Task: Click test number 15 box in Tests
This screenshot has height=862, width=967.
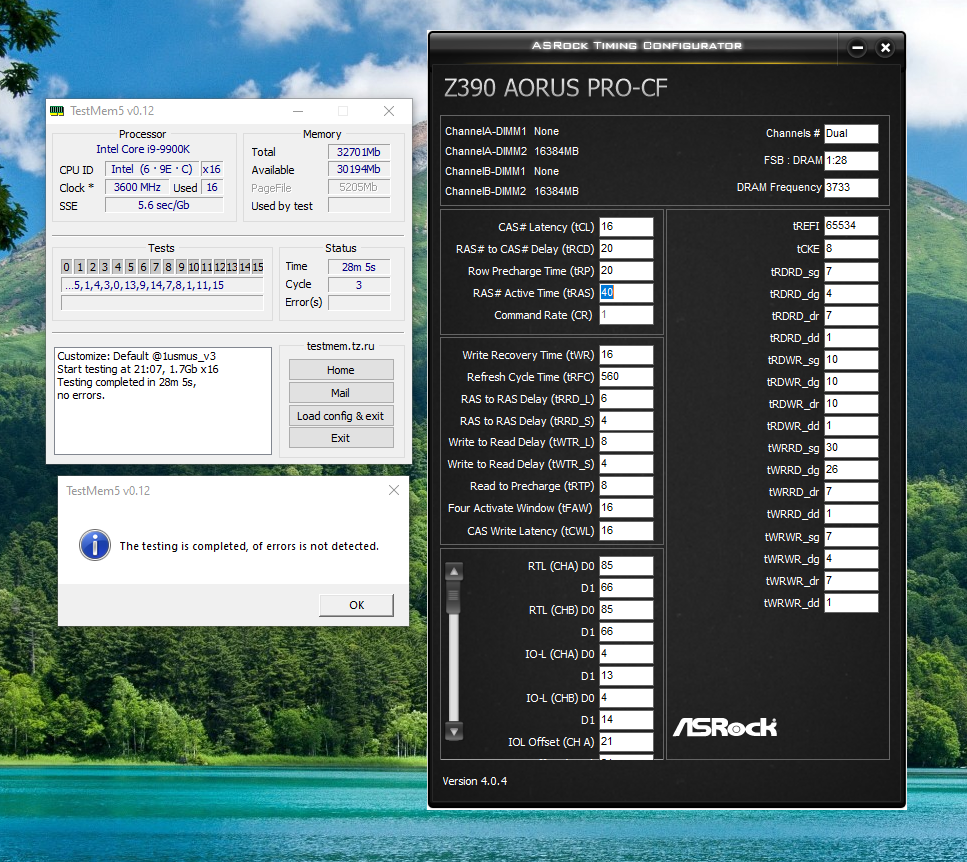Action: [x=258, y=267]
